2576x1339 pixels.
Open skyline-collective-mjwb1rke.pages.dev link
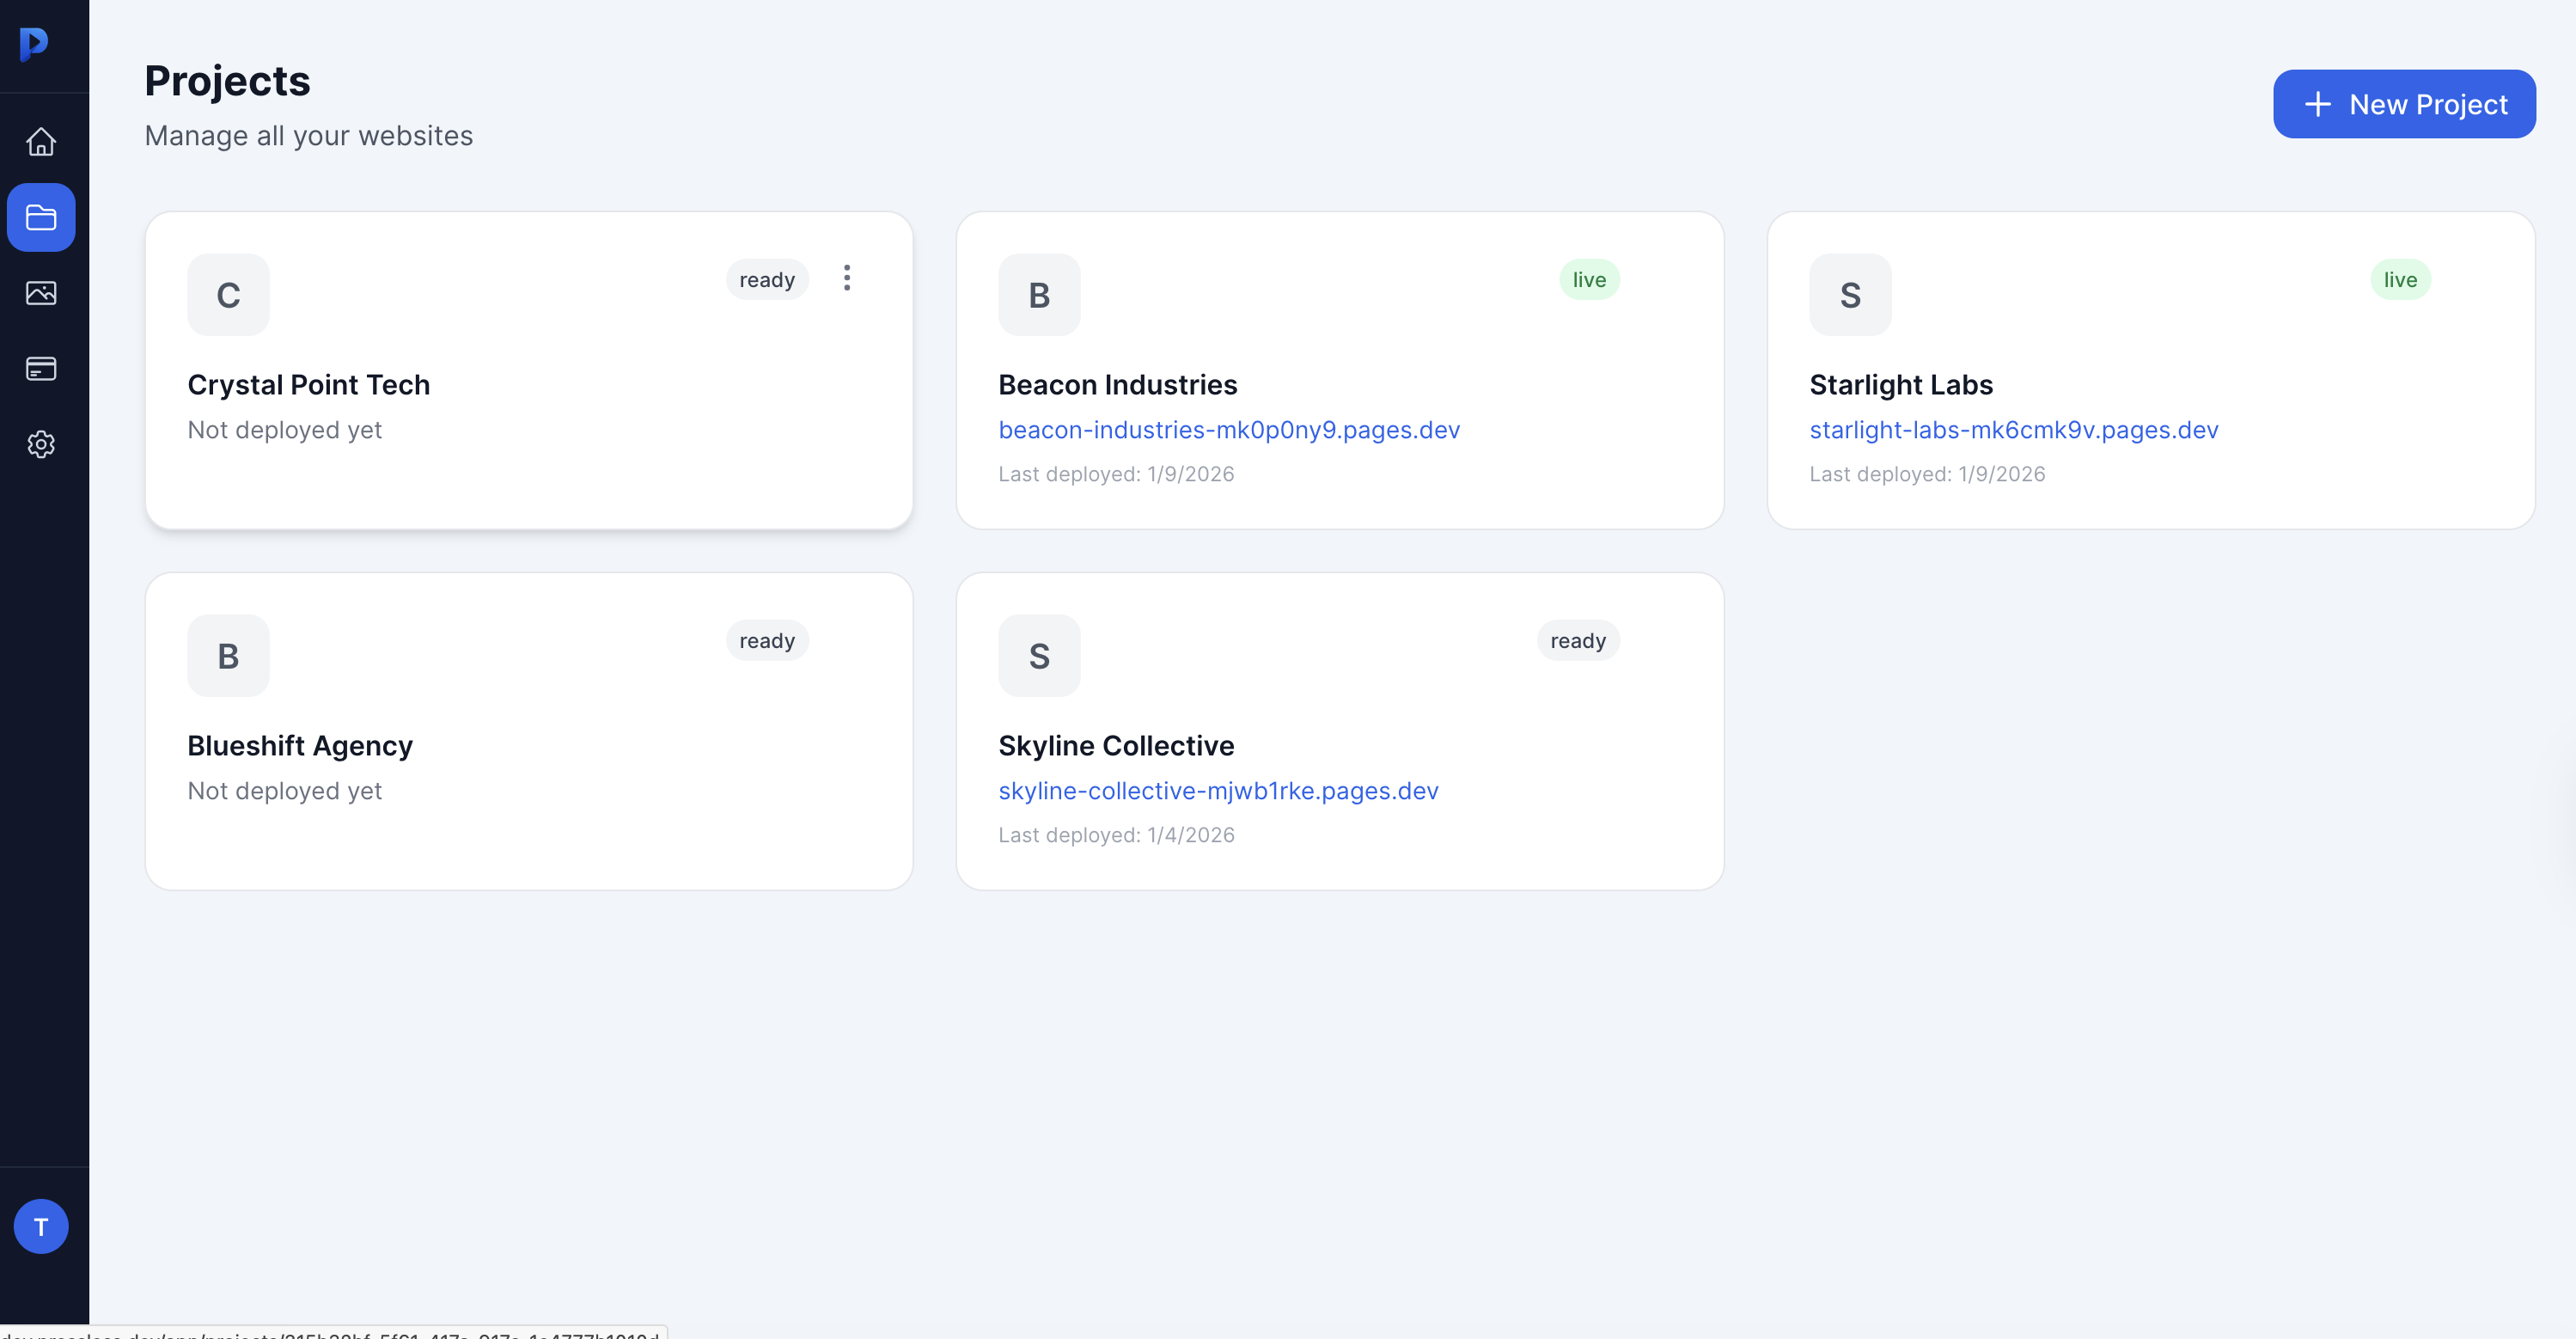1218,790
